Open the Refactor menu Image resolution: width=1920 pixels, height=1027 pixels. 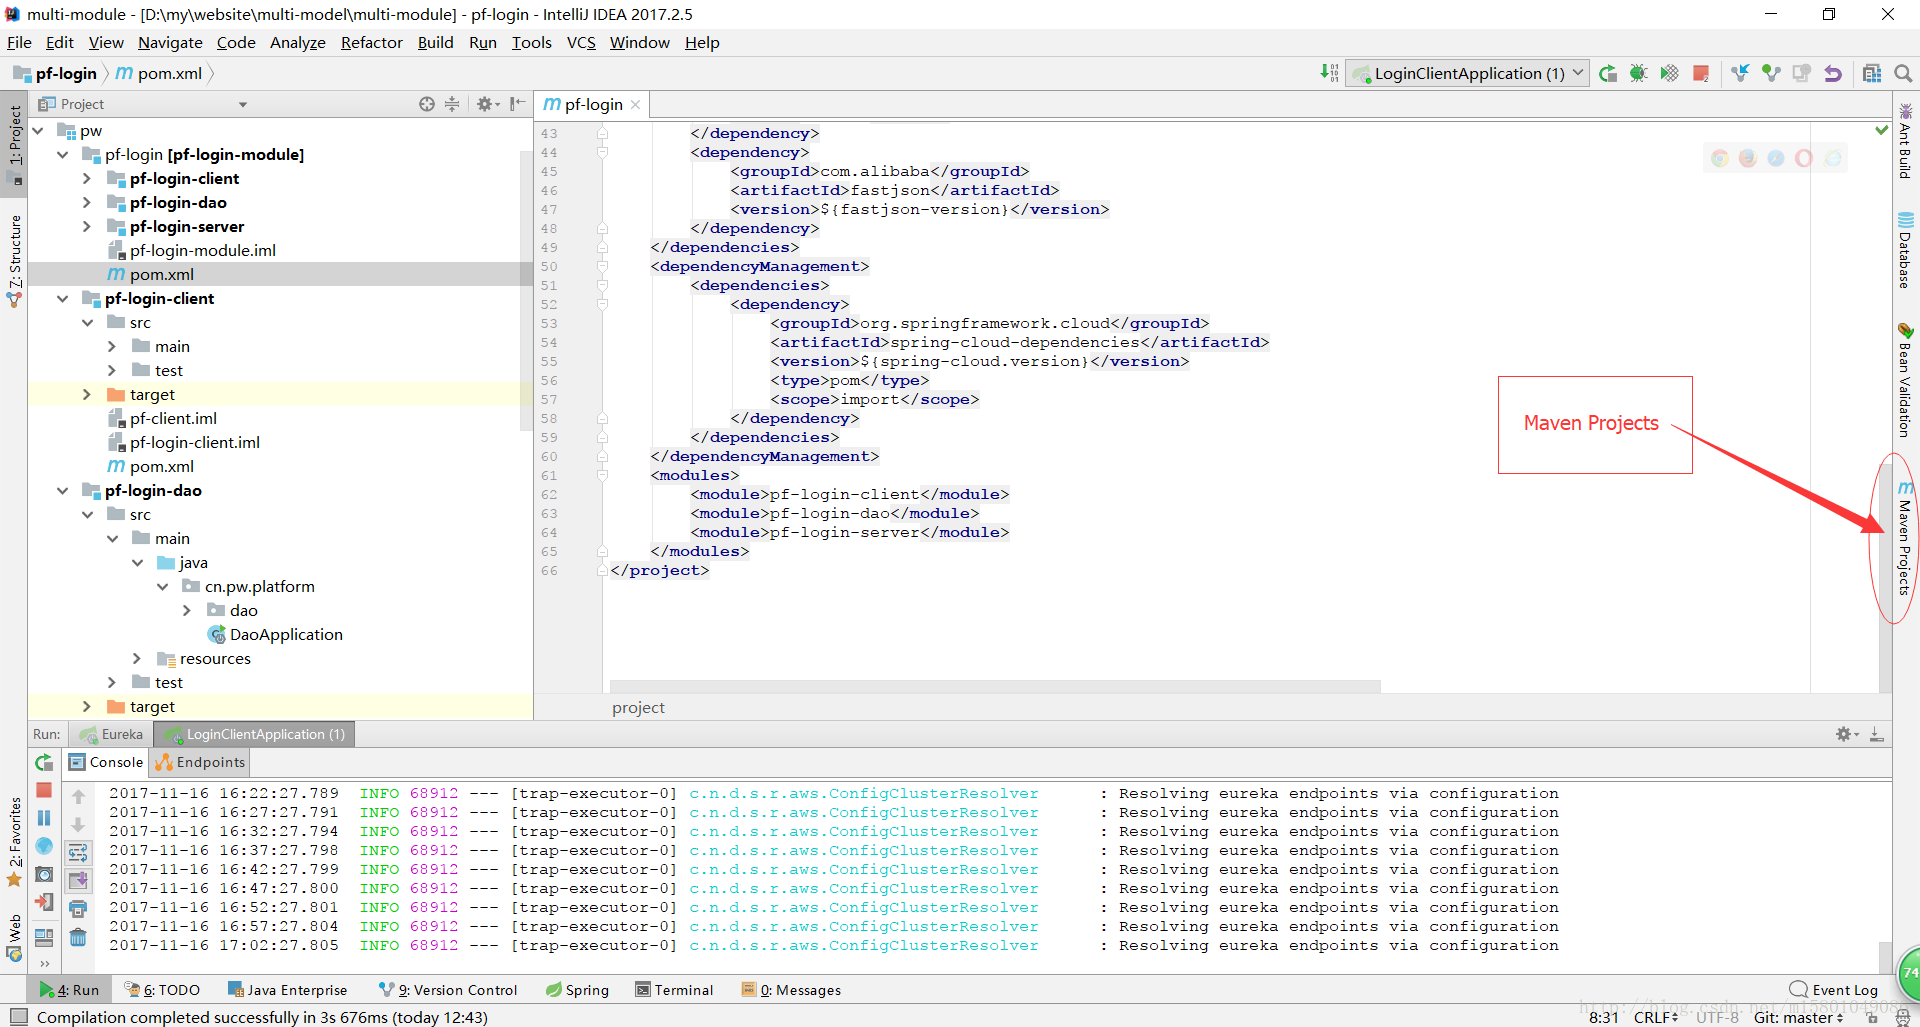click(371, 42)
